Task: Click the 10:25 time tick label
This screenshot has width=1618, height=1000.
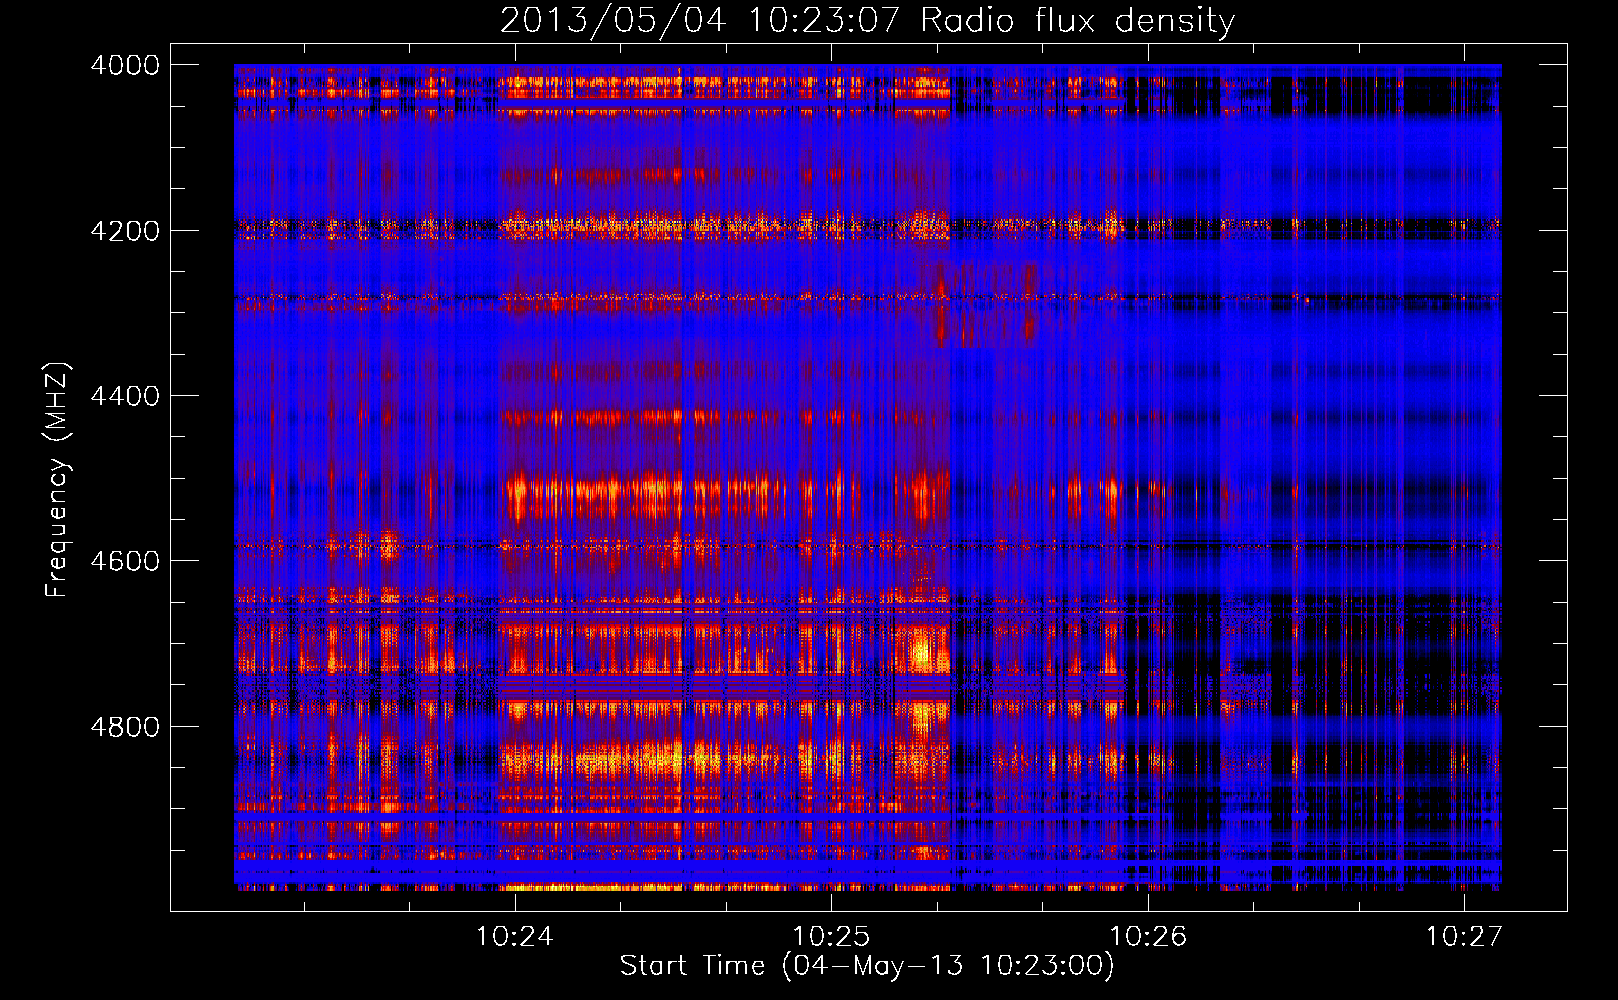Action: click(x=831, y=936)
